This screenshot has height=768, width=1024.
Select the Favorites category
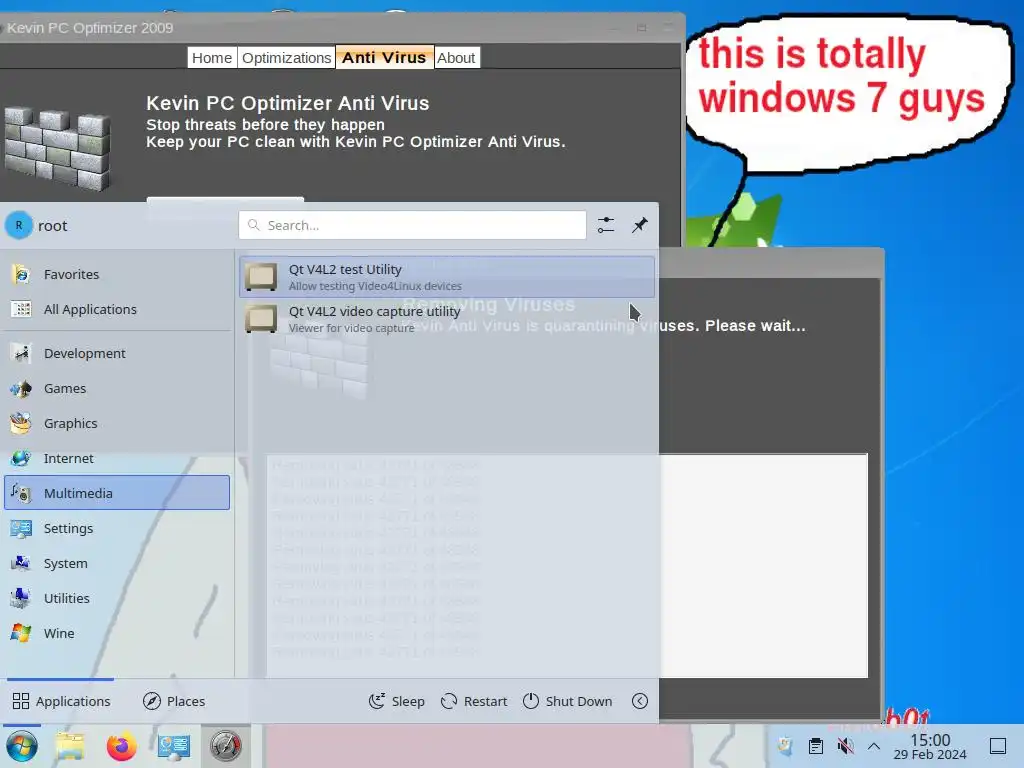click(118, 274)
